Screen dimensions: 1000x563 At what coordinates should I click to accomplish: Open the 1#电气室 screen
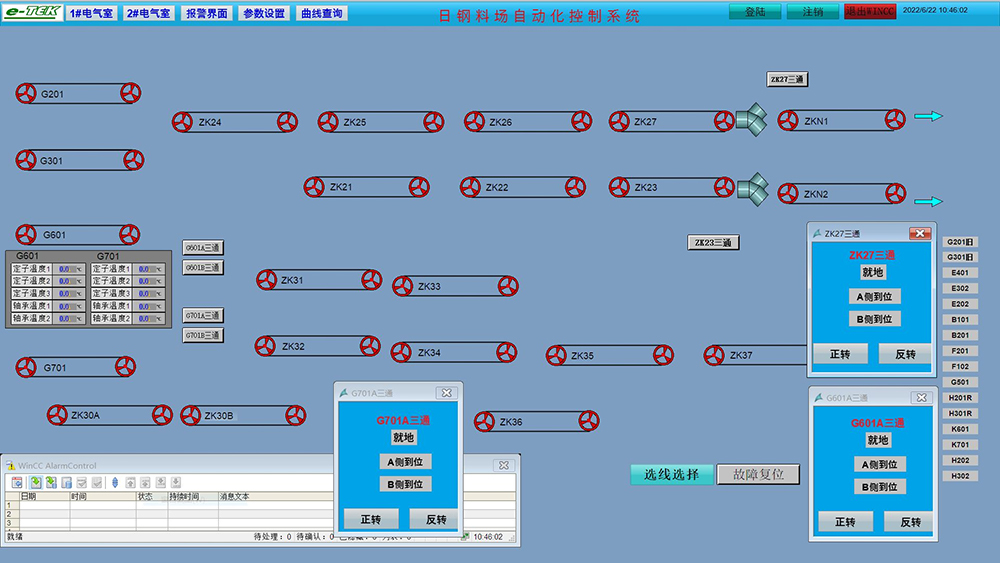(x=91, y=13)
